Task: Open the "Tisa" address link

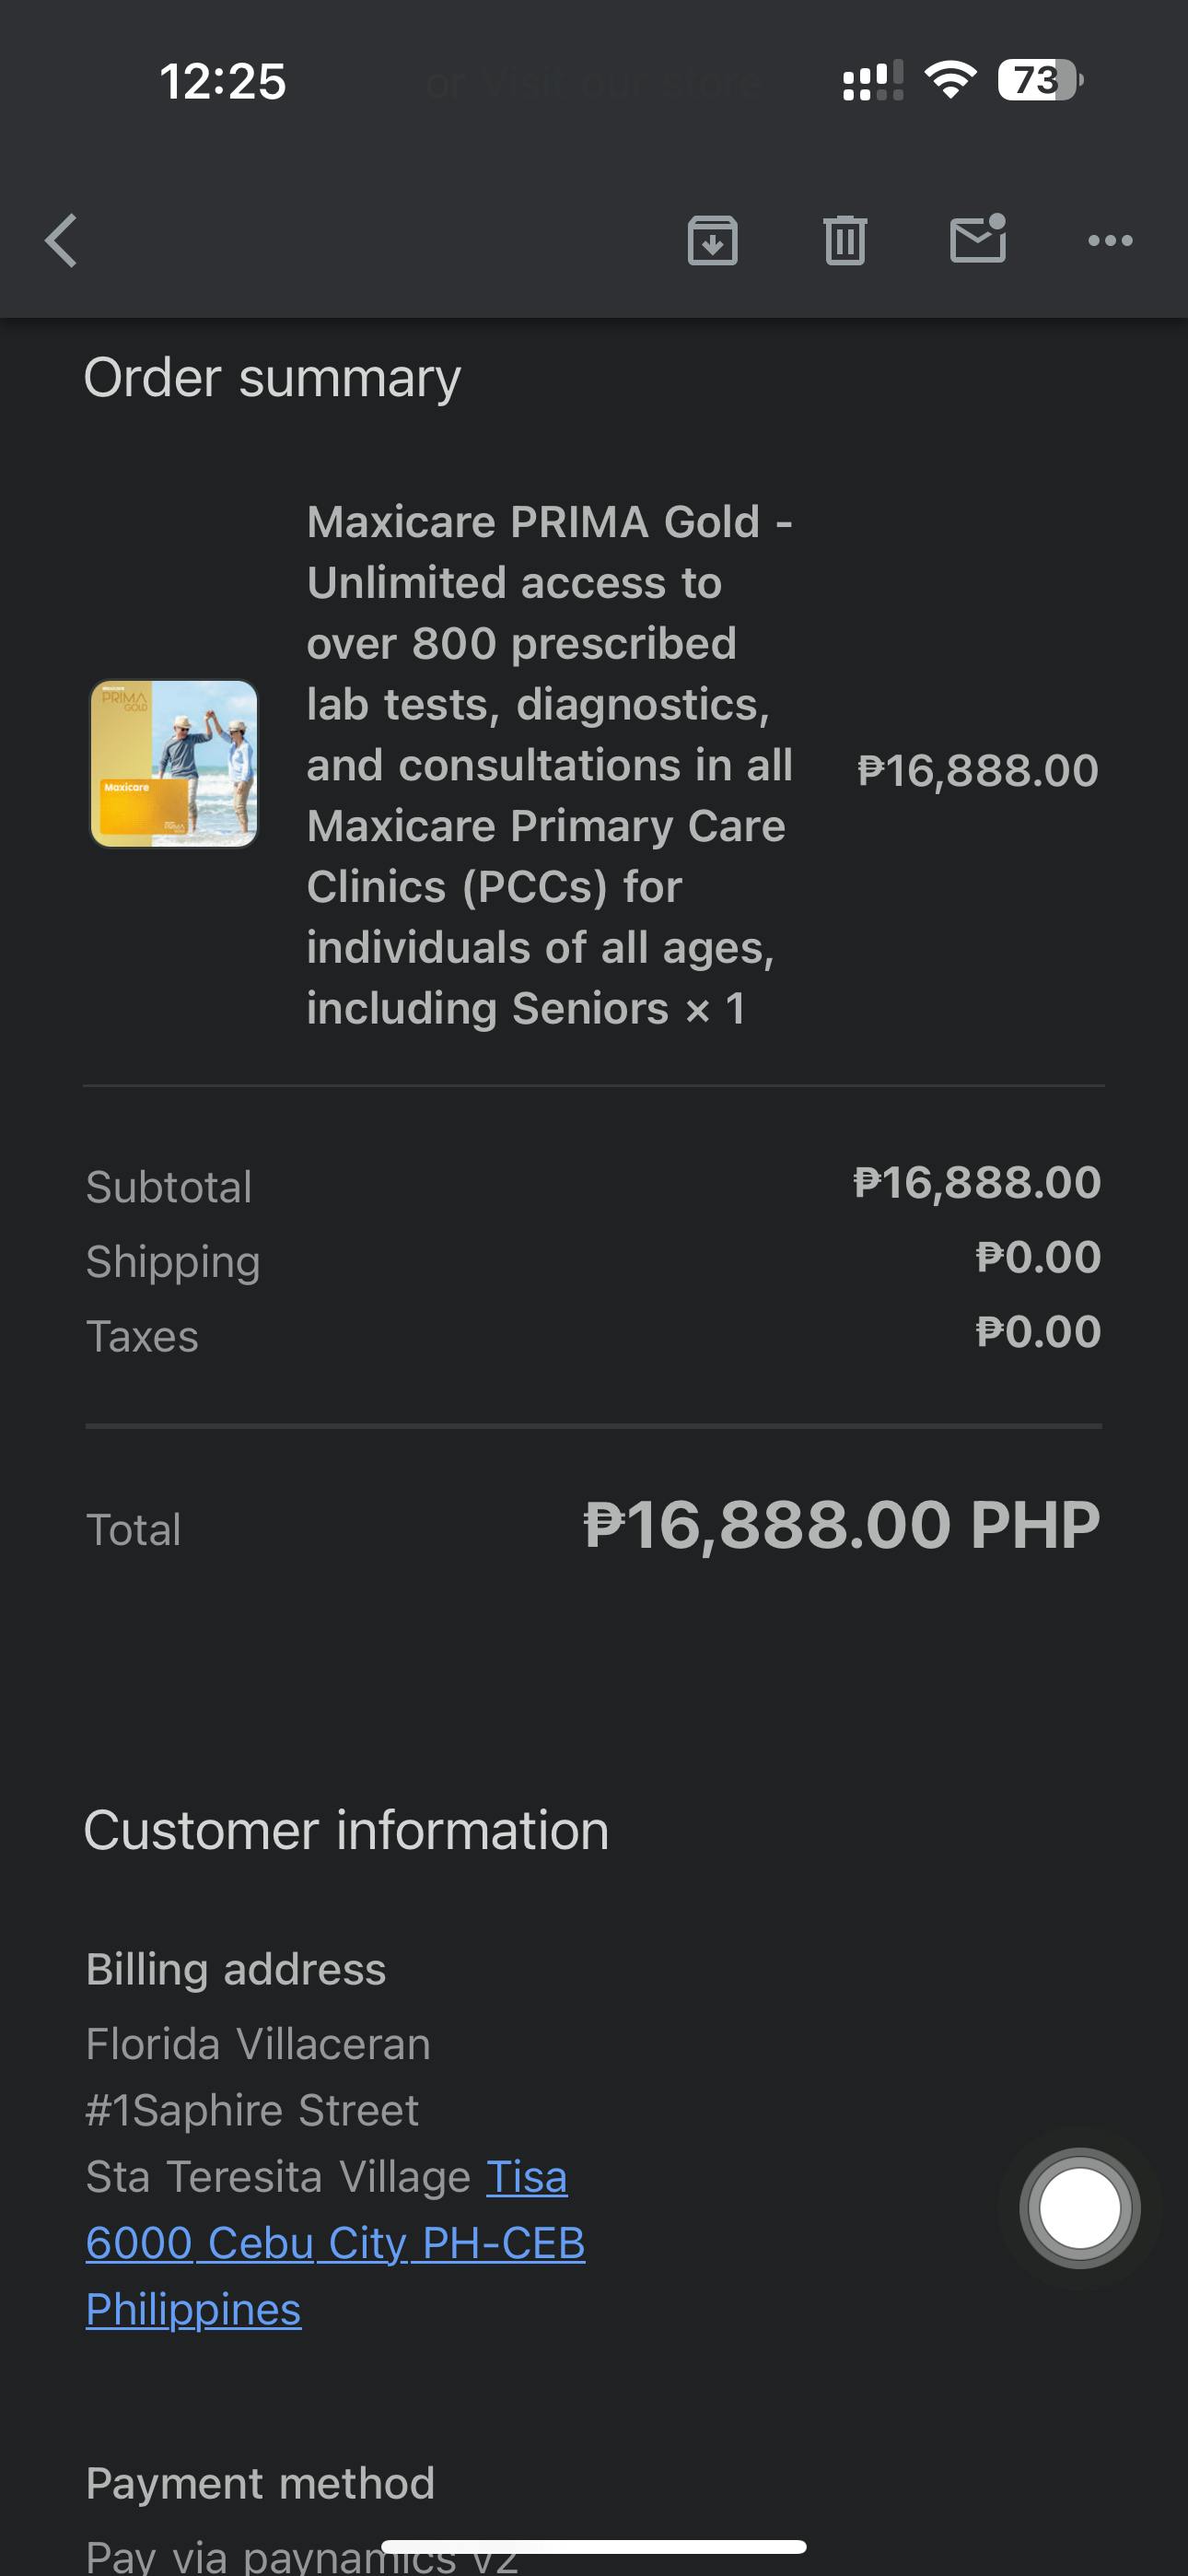Action: pos(526,2177)
